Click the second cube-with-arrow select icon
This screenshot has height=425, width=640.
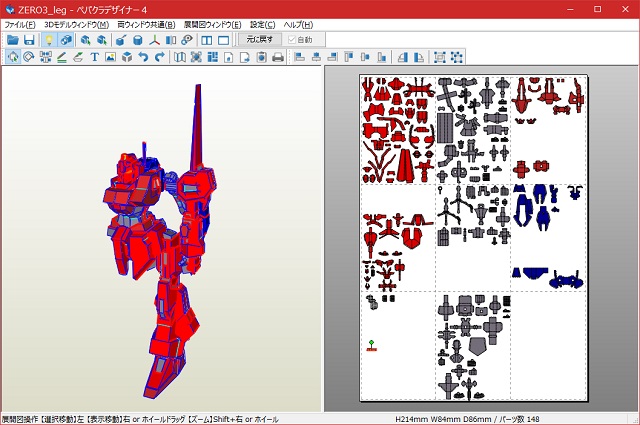coord(102,40)
